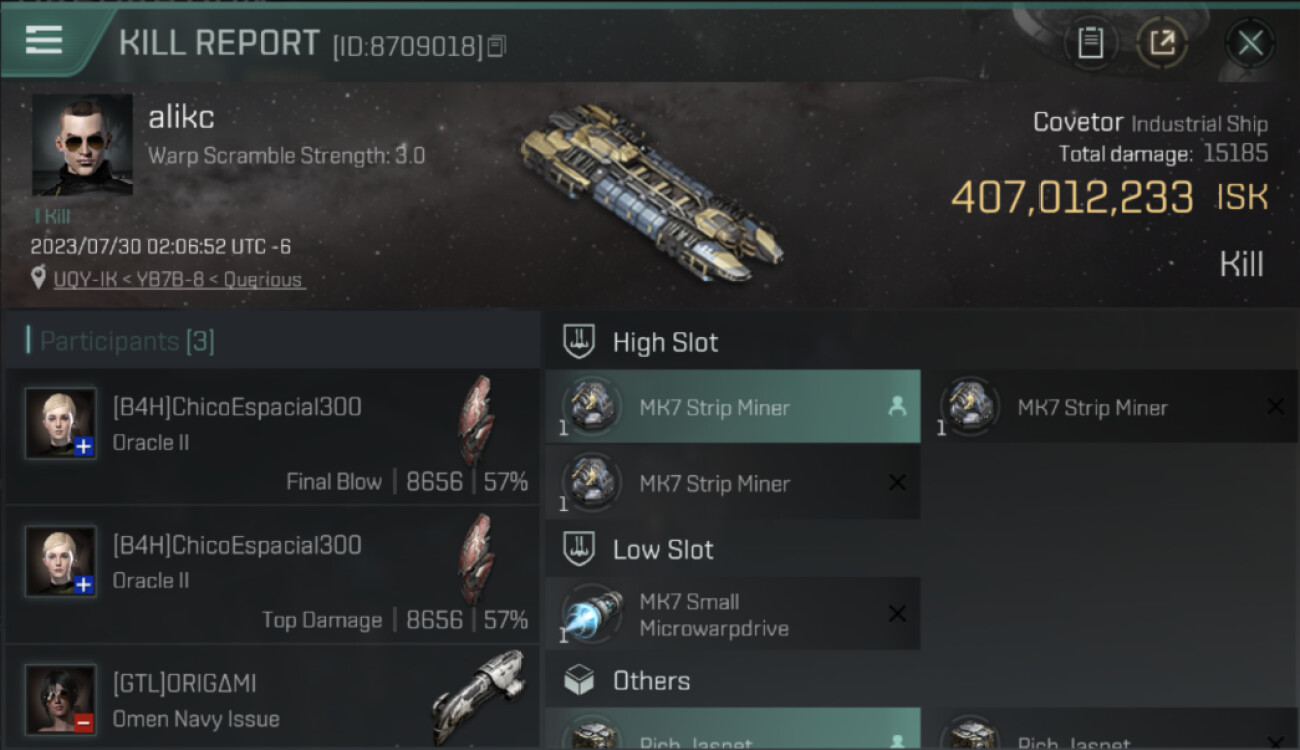Image resolution: width=1300 pixels, height=750 pixels.
Task: Click the Omen Navy Issue ship icon
Action: click(x=478, y=696)
